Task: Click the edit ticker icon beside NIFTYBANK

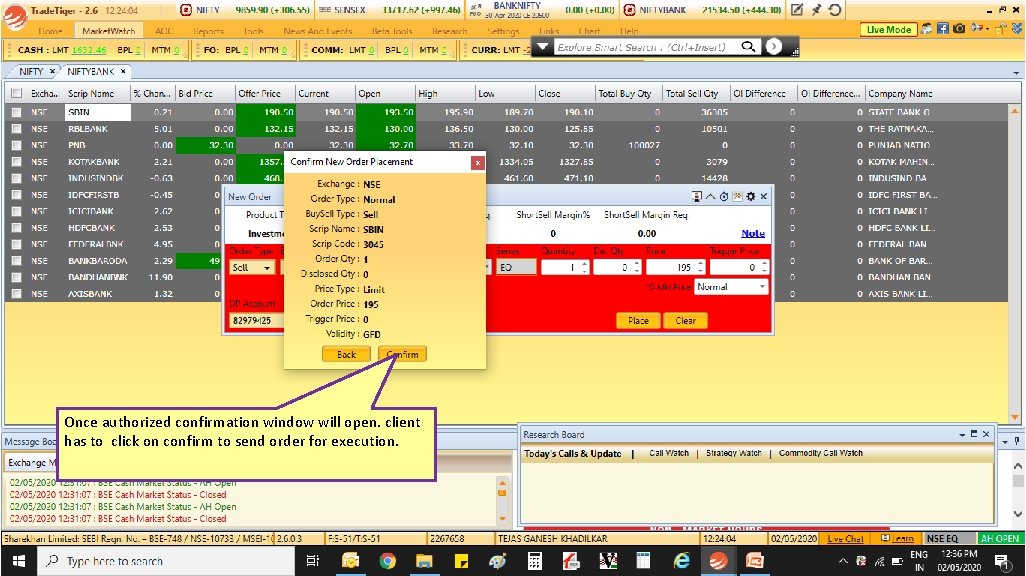Action: coord(796,10)
